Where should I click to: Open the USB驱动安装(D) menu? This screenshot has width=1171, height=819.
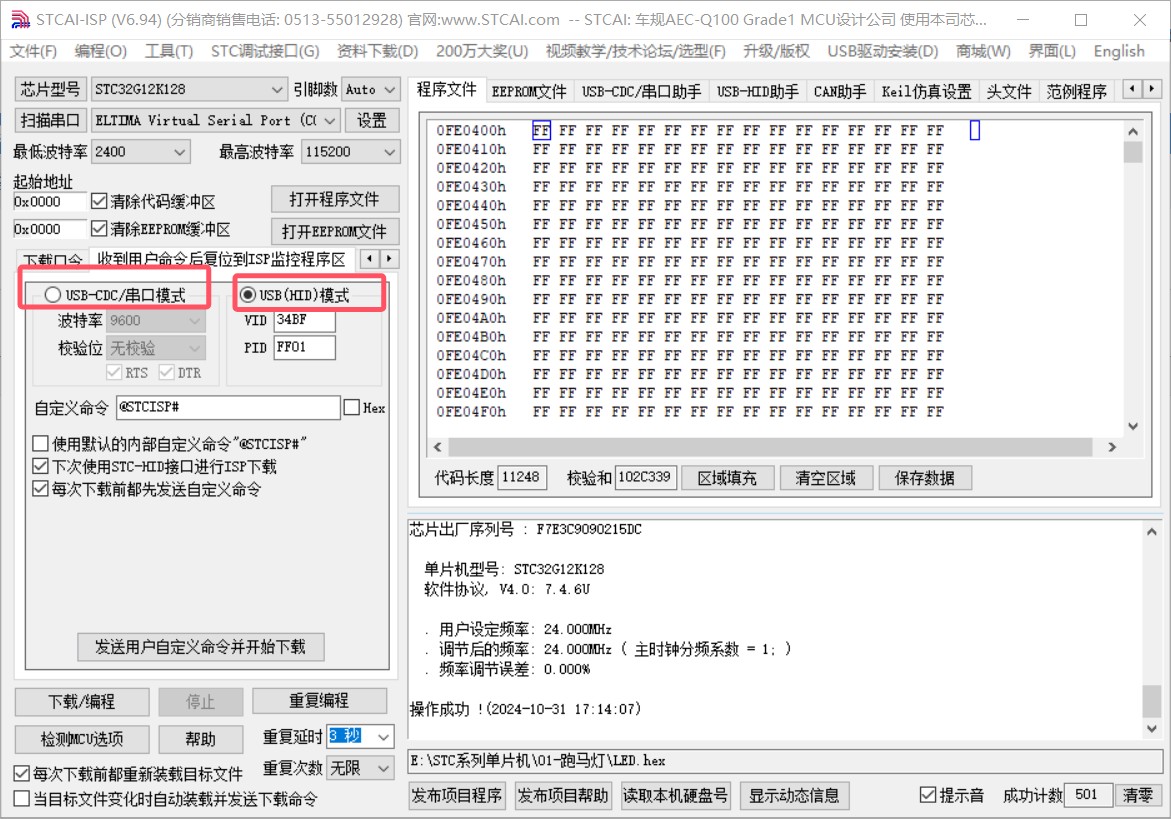[x=882, y=51]
